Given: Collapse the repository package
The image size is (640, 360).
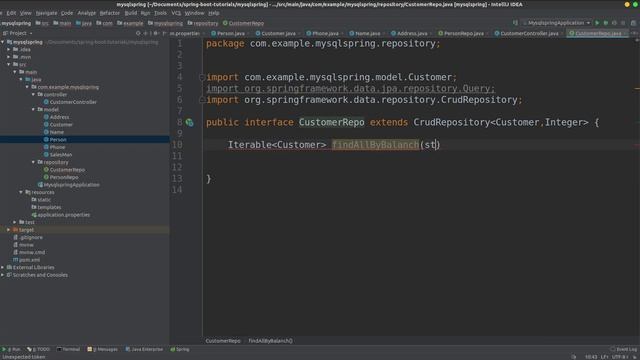Looking at the screenshot, I should [x=33, y=162].
